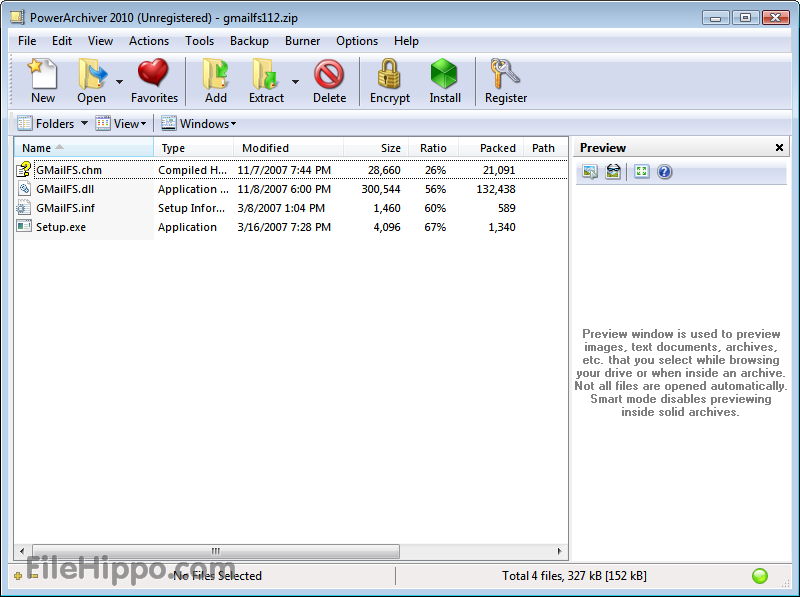
Task: Click the Add files icon
Action: point(215,74)
